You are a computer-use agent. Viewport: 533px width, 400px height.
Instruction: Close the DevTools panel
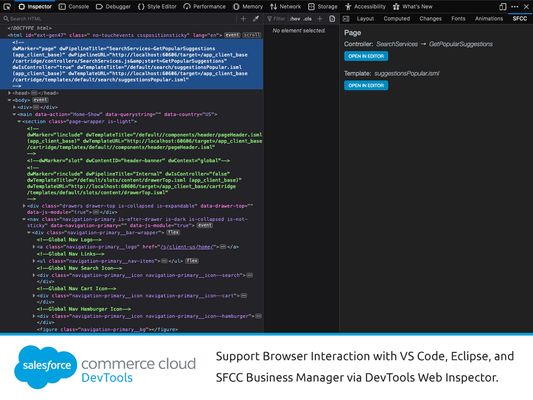[x=526, y=6]
